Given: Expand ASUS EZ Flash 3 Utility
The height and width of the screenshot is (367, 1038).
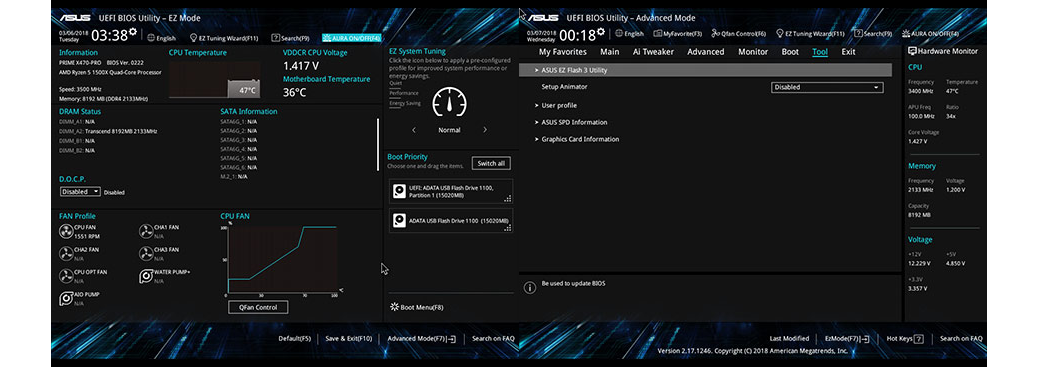Looking at the screenshot, I should click(x=706, y=70).
